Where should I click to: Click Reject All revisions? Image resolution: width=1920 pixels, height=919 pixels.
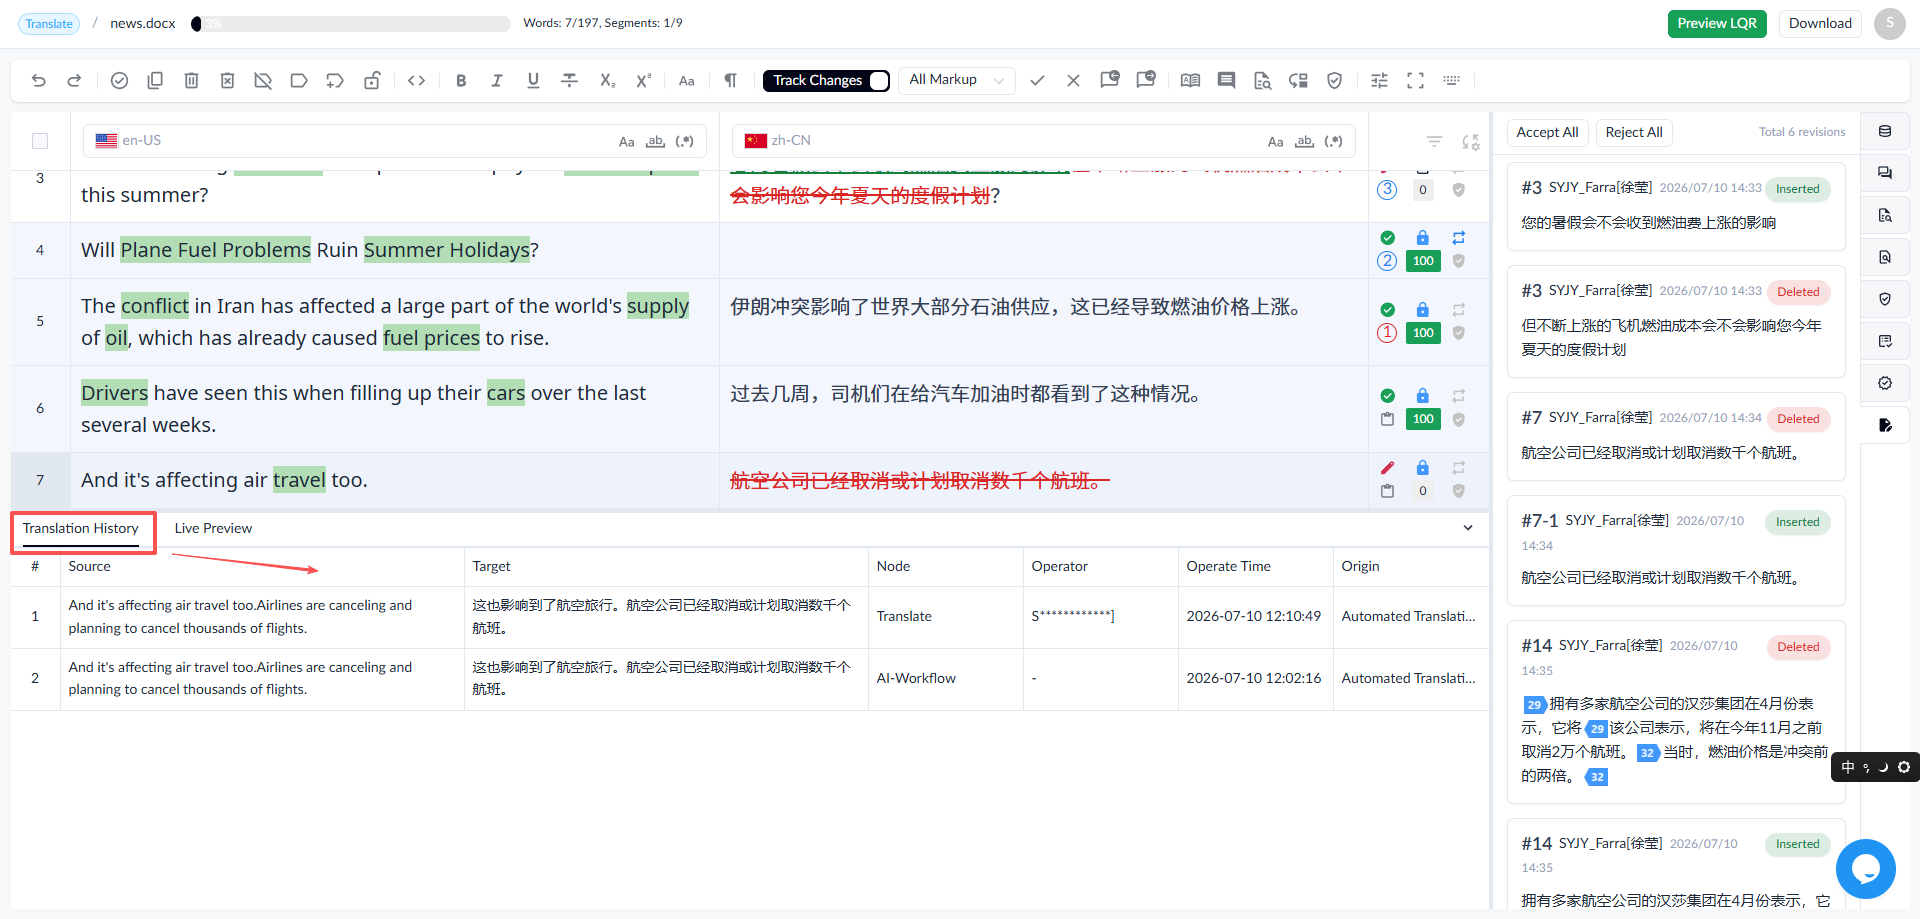point(1634,132)
